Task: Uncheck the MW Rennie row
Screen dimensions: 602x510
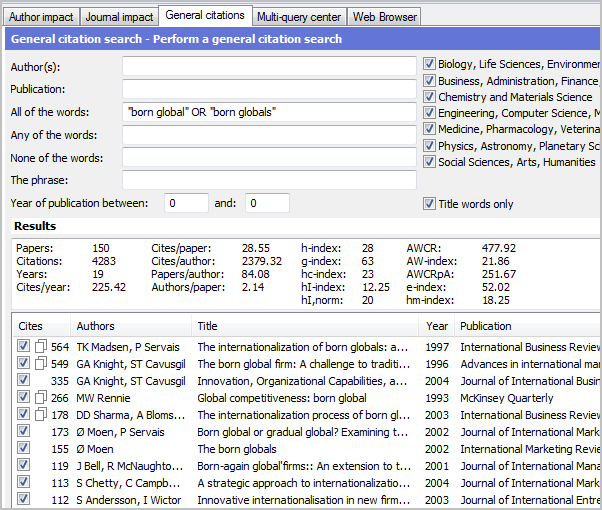Action: [23, 397]
